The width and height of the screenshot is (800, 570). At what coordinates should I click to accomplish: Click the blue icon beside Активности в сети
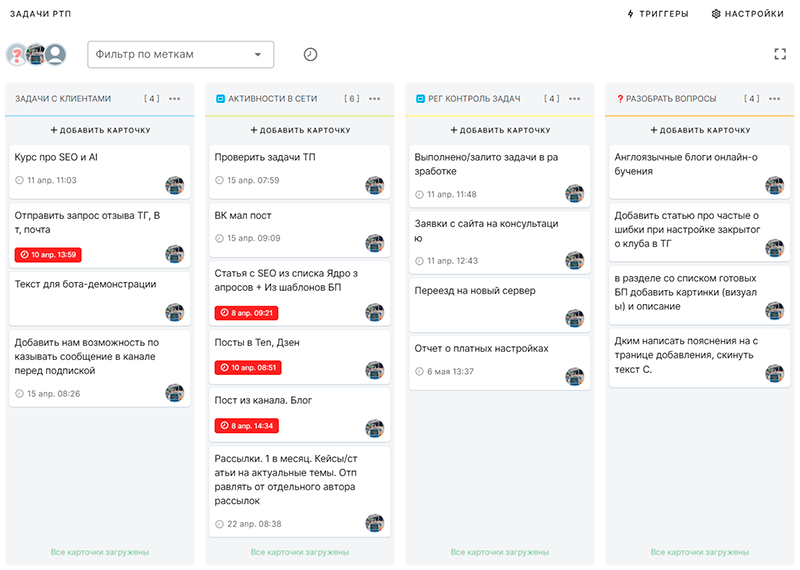[220, 99]
